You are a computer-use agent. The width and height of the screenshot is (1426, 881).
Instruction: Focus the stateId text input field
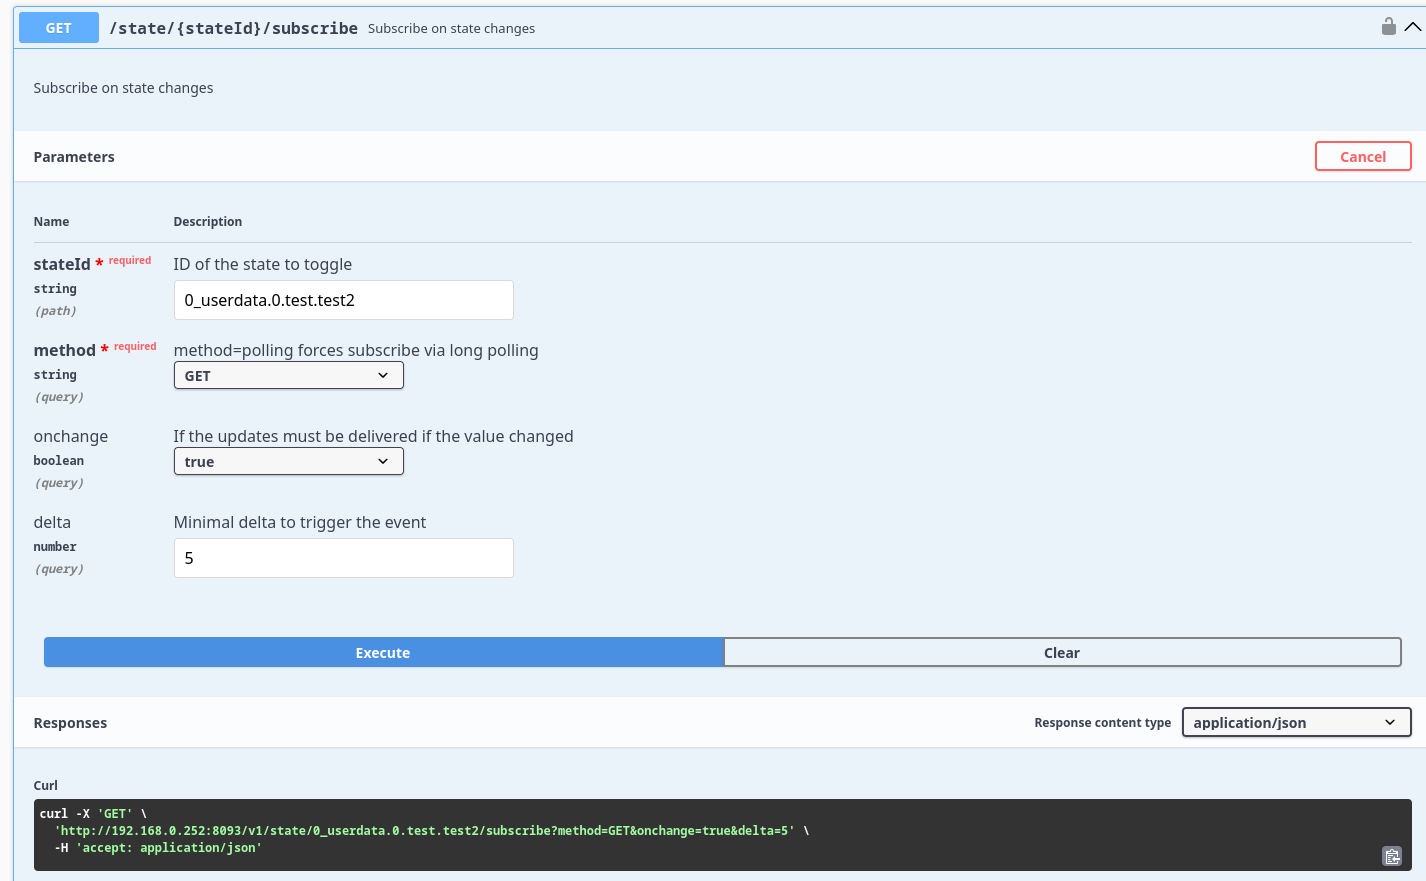tap(343, 300)
